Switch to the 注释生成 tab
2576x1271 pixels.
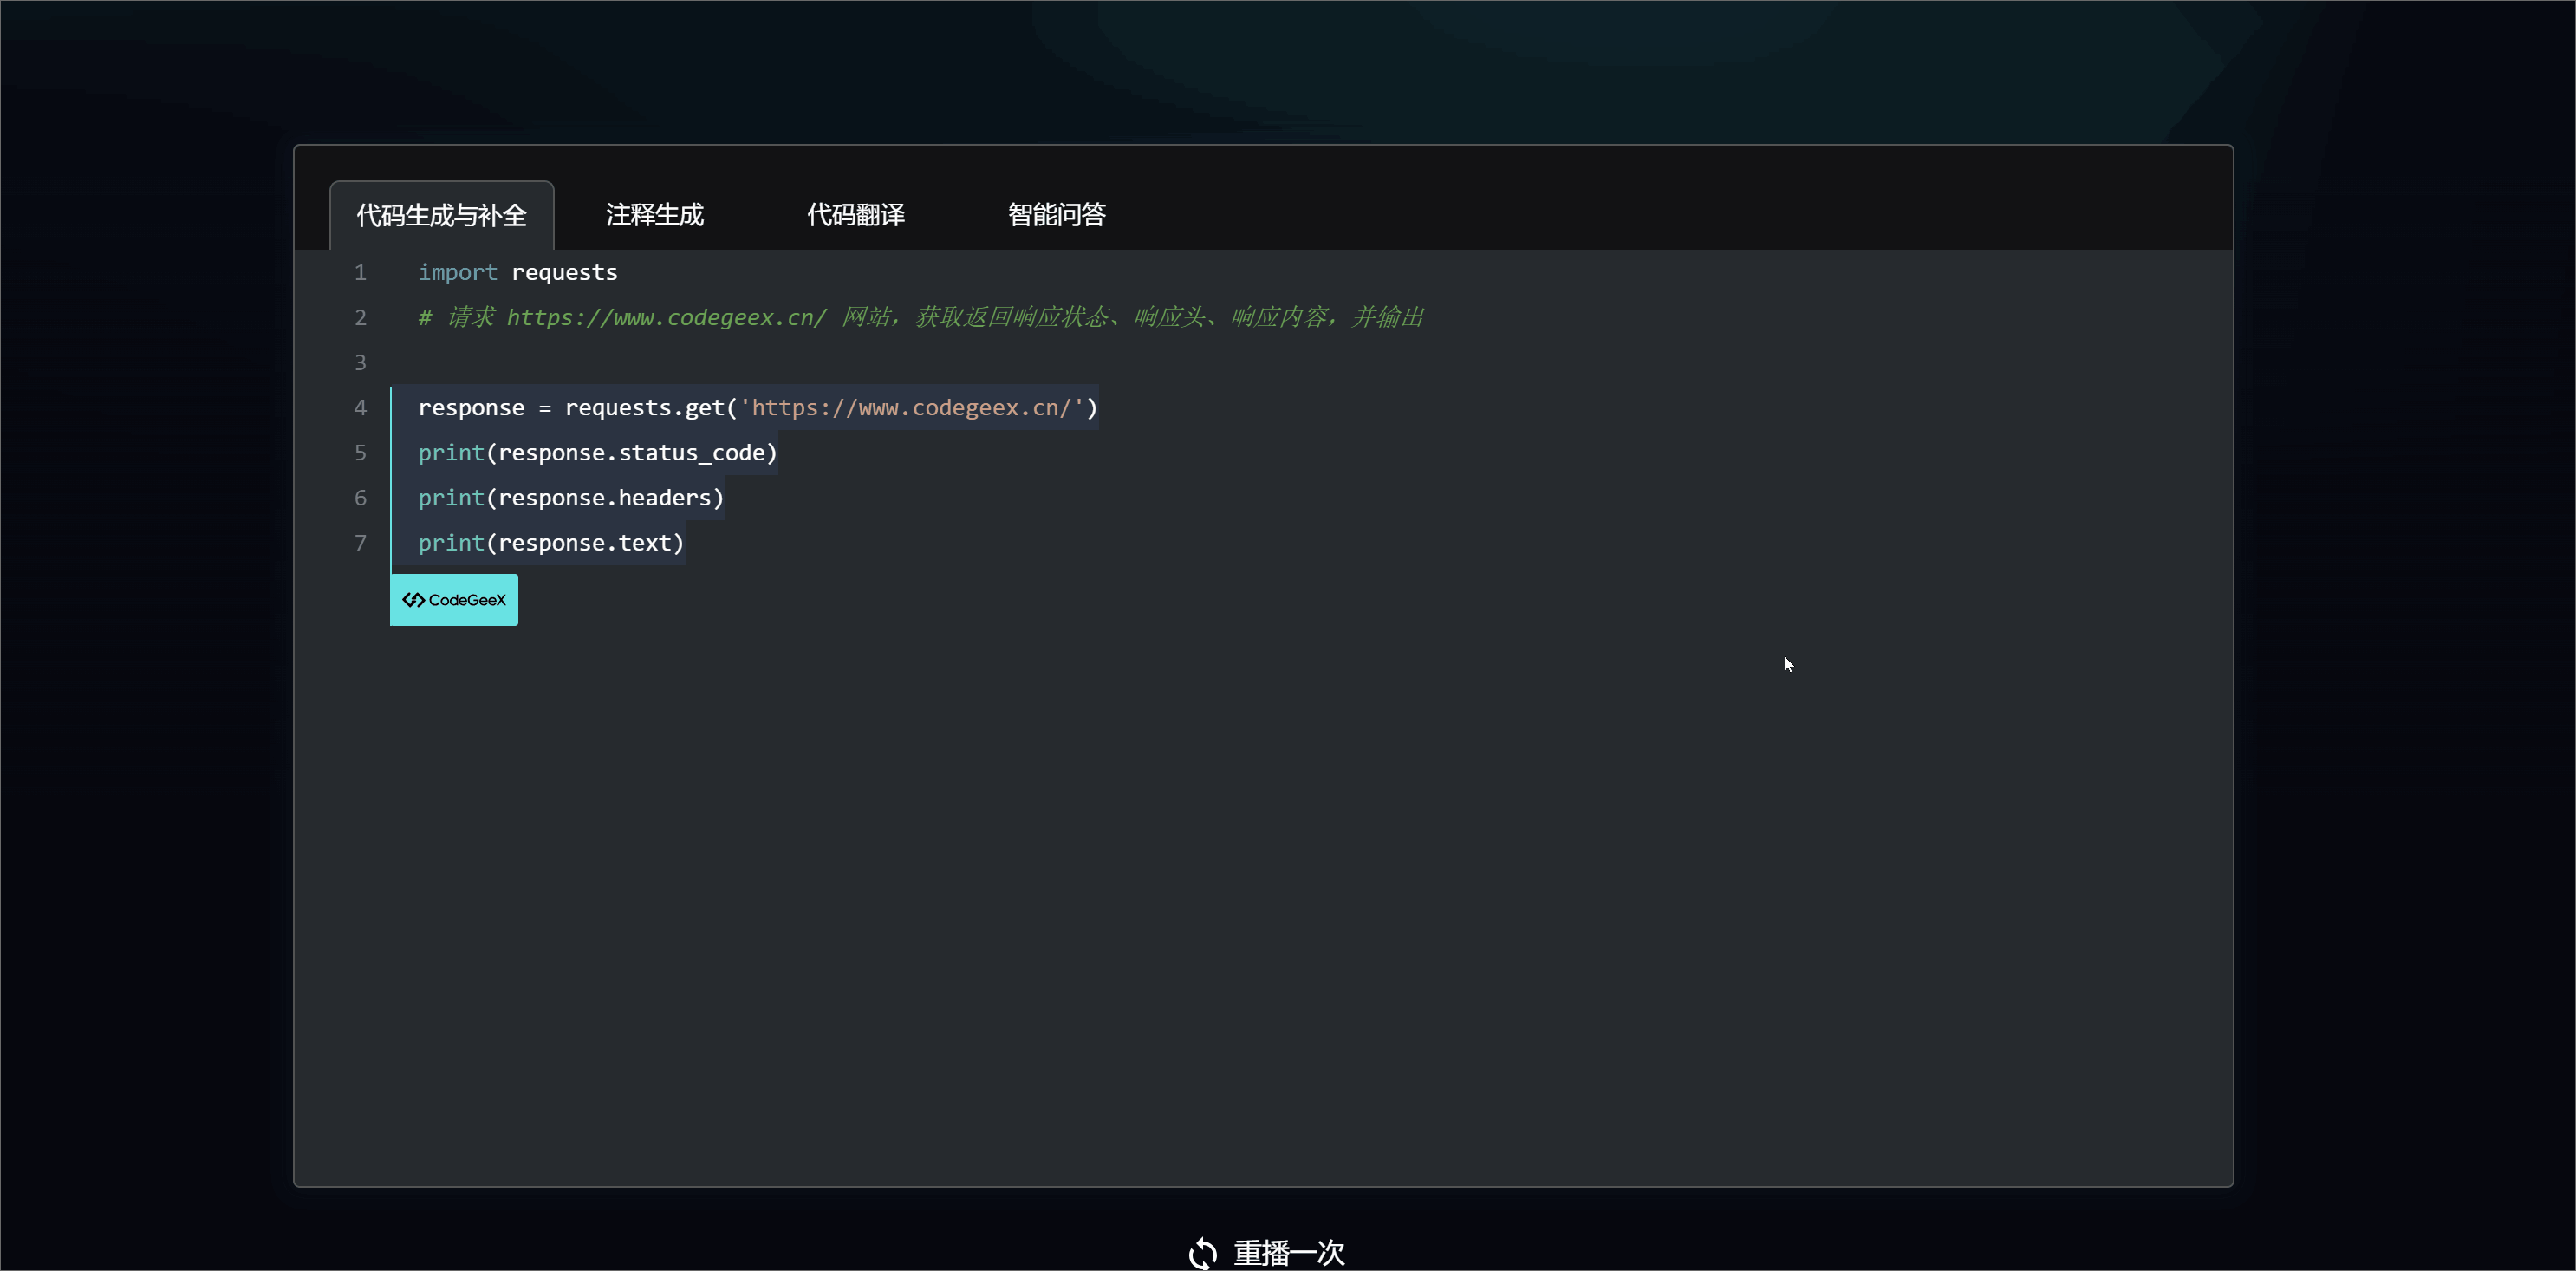[x=654, y=215]
